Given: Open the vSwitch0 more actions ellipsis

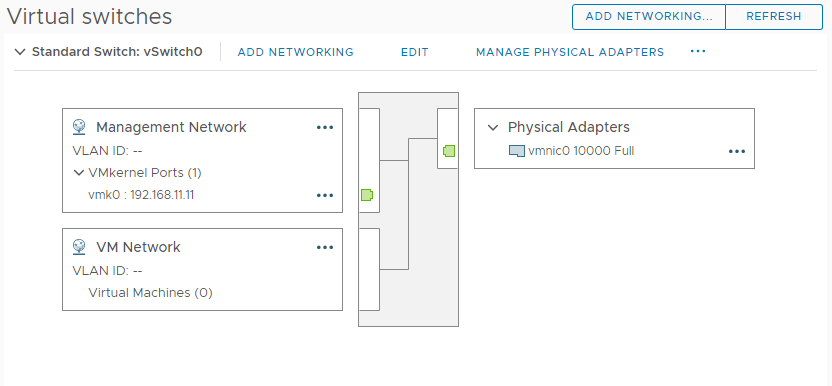Looking at the screenshot, I should [698, 52].
